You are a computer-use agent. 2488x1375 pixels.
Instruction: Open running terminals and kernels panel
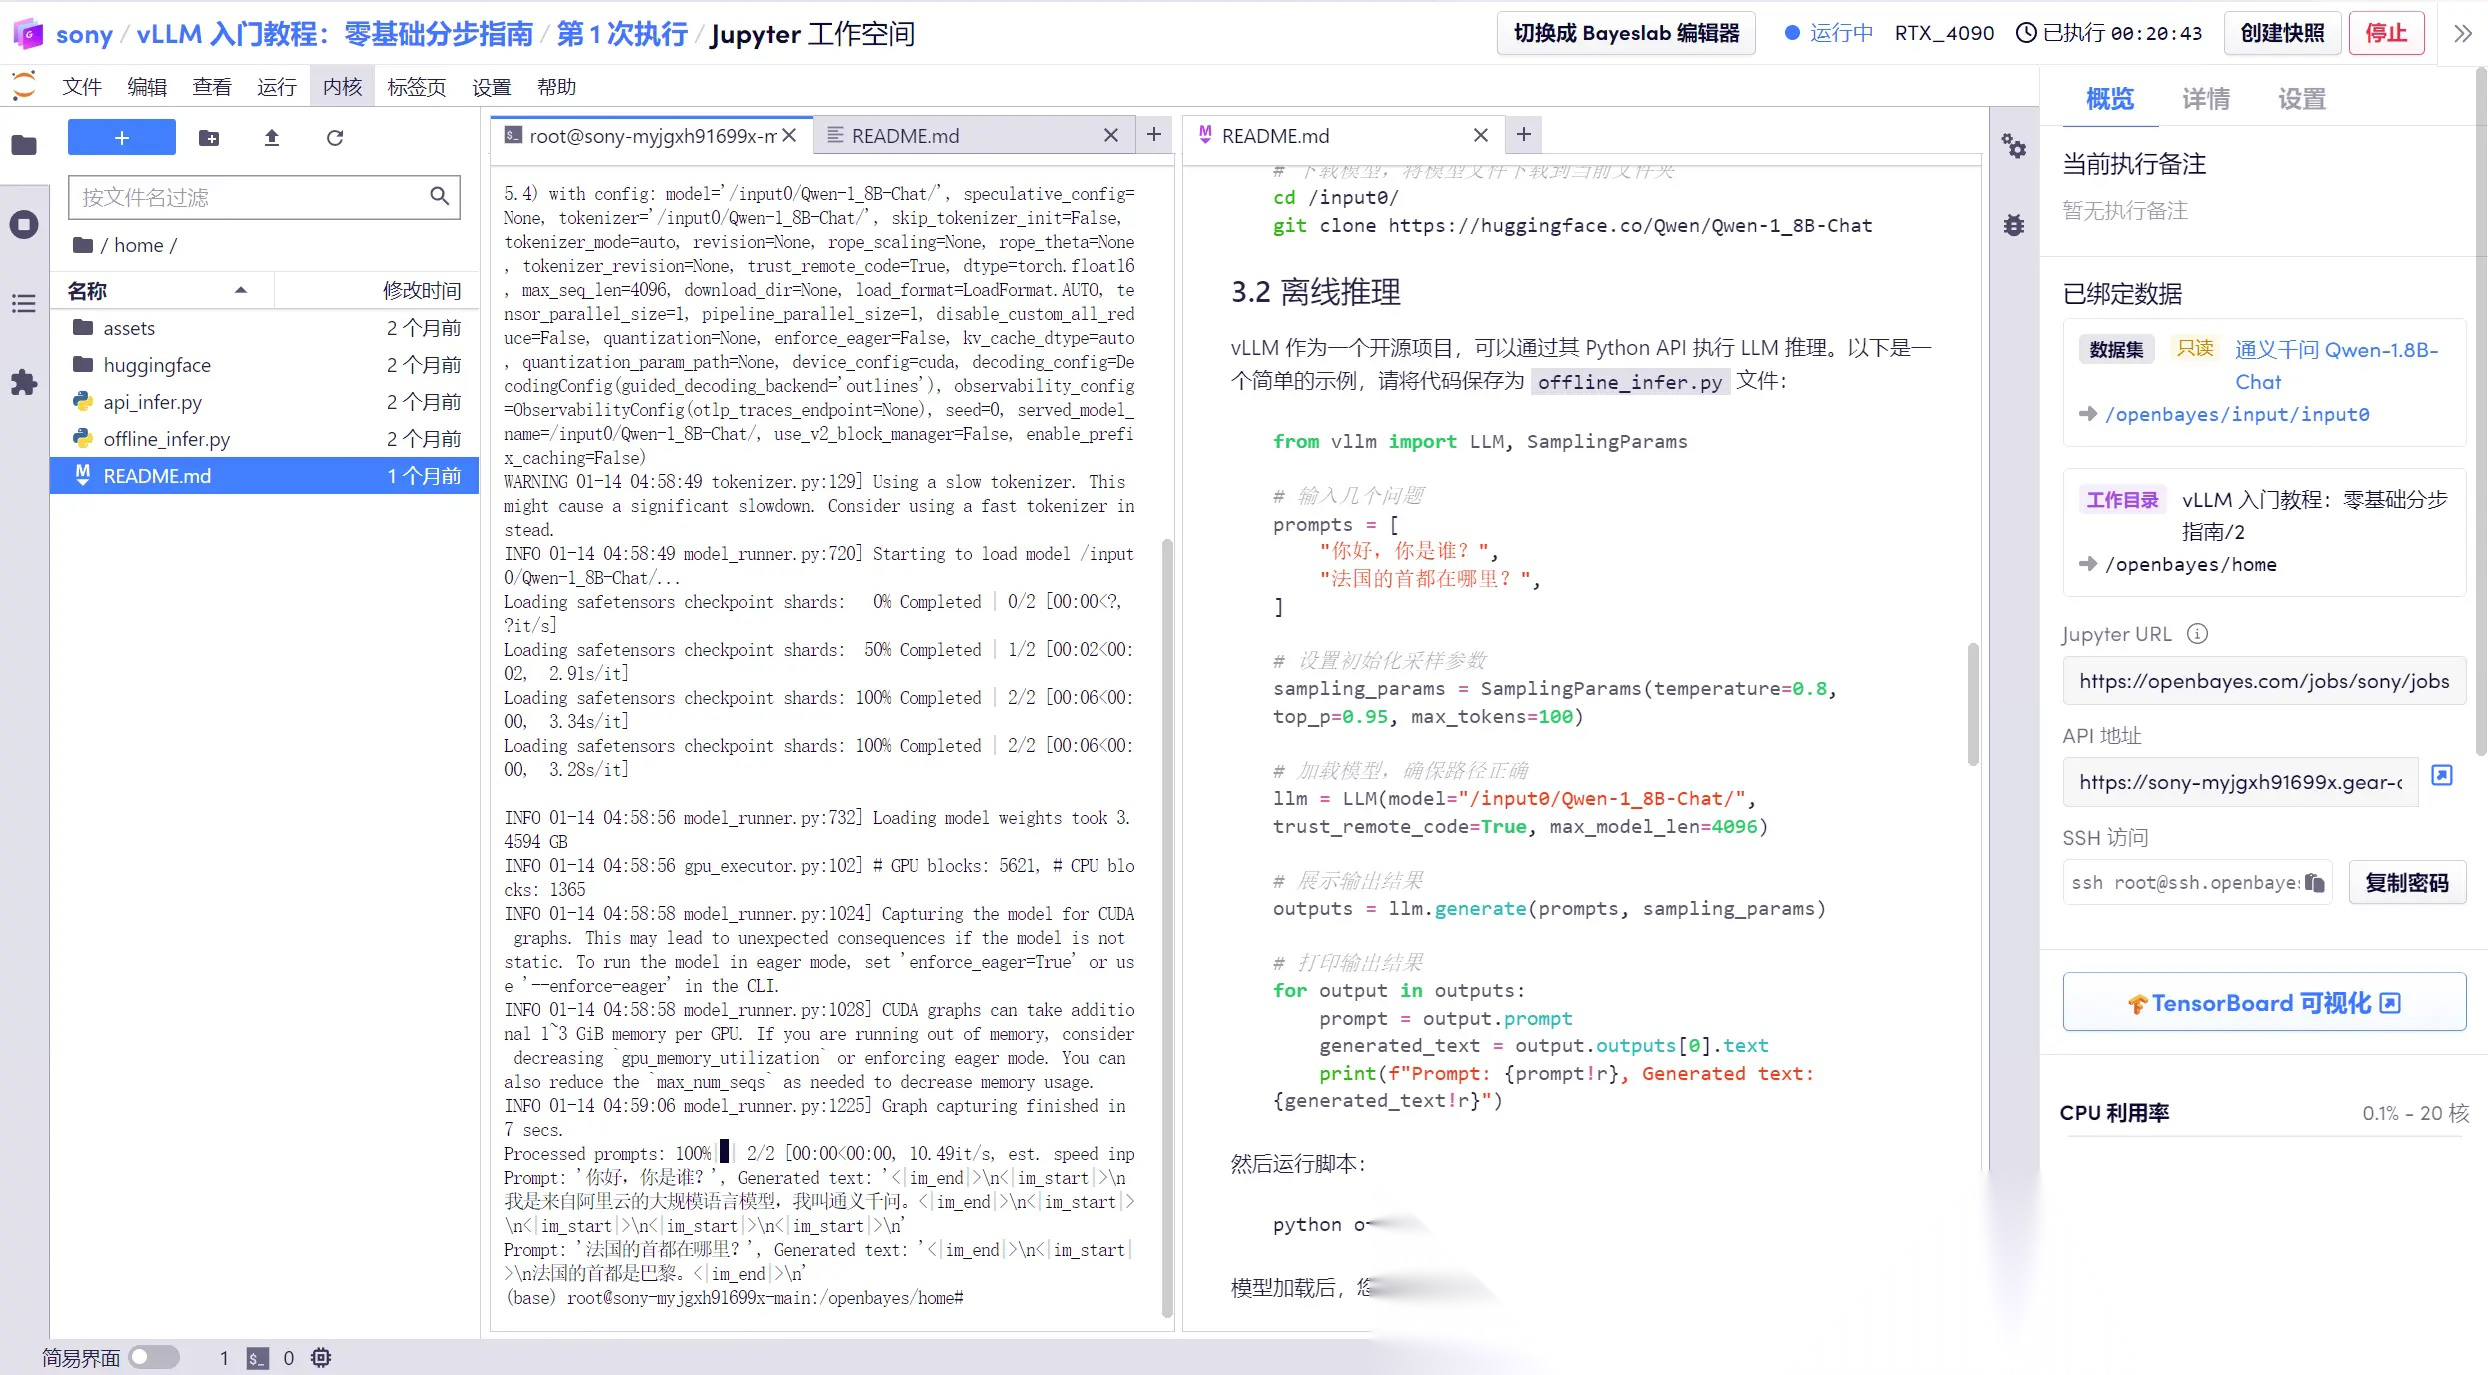coord(24,224)
